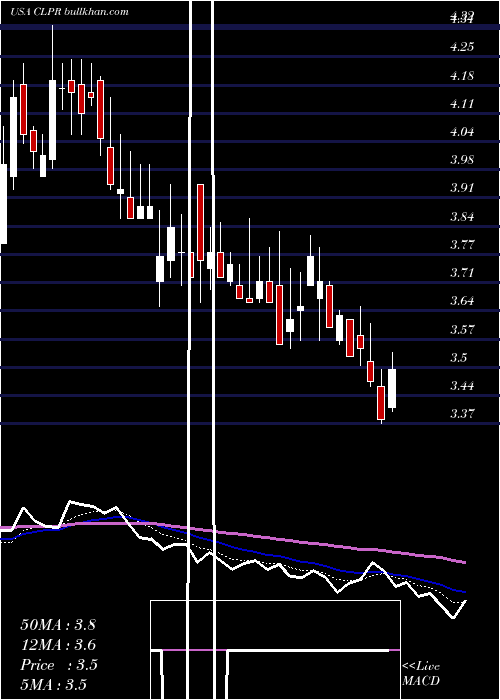Image resolution: width=500 pixels, height=700 pixels.
Task: Click the 4.04 price axis label
Action: 462,132
